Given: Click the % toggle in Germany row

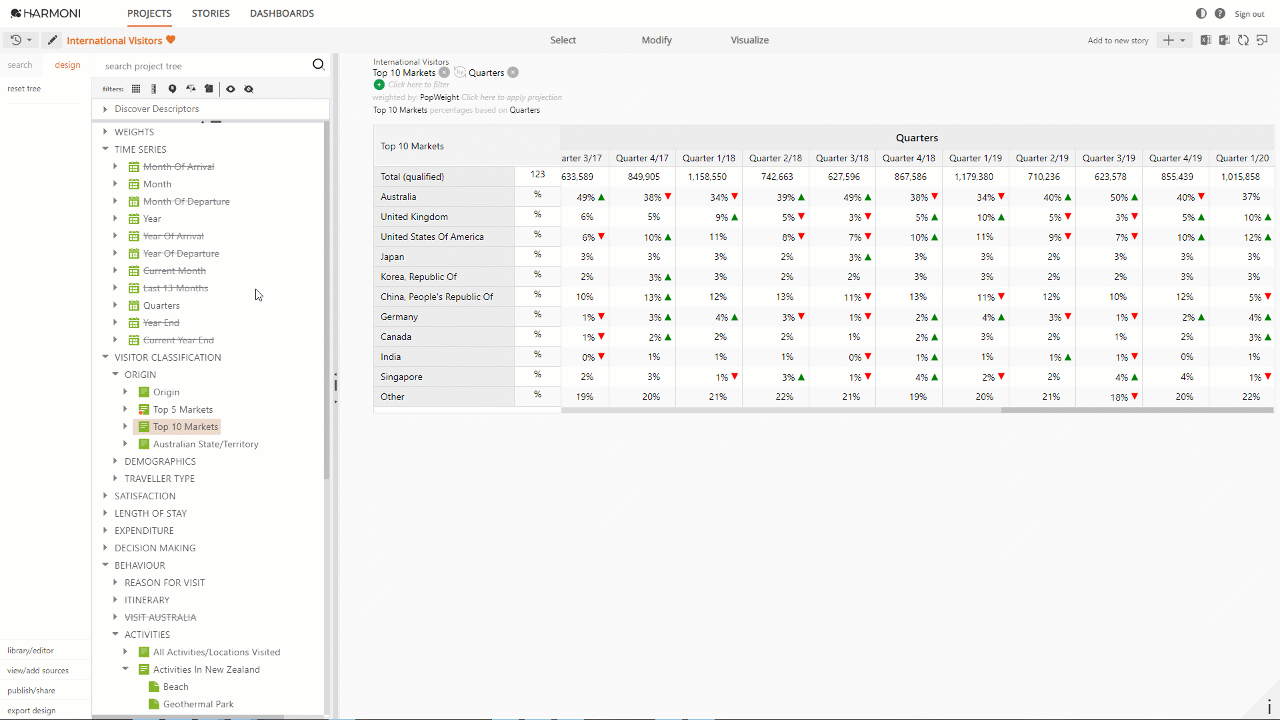Looking at the screenshot, I should [x=538, y=315].
